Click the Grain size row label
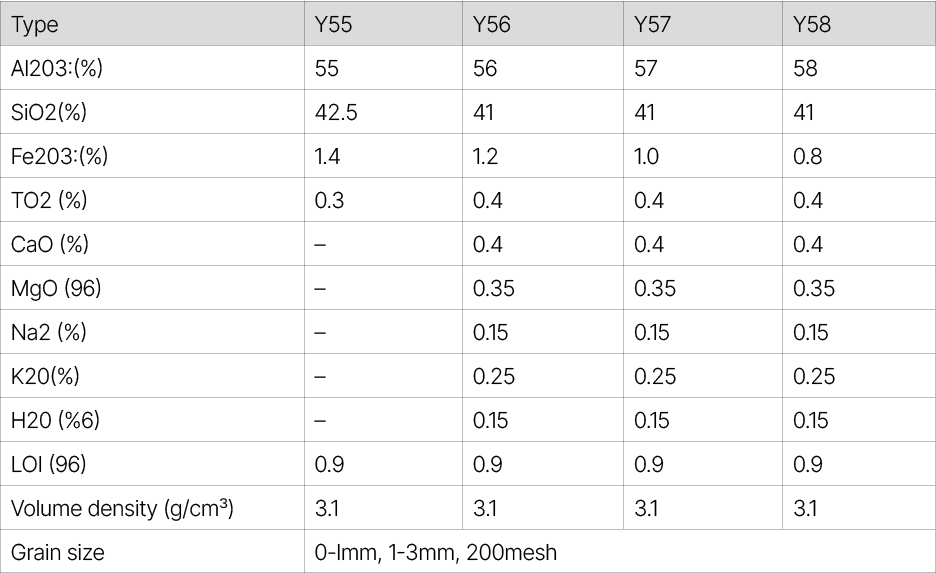 57,552
